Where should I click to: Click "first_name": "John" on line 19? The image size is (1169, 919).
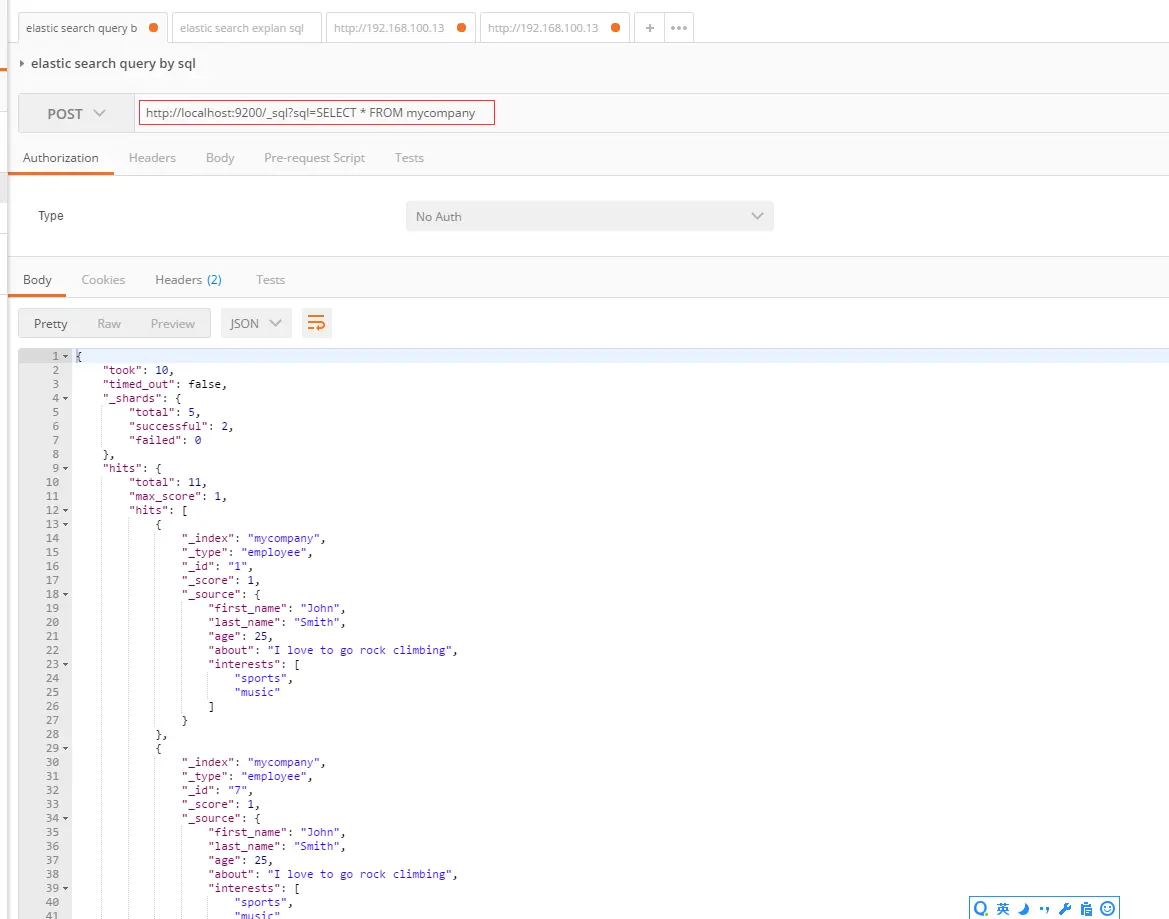pos(277,608)
